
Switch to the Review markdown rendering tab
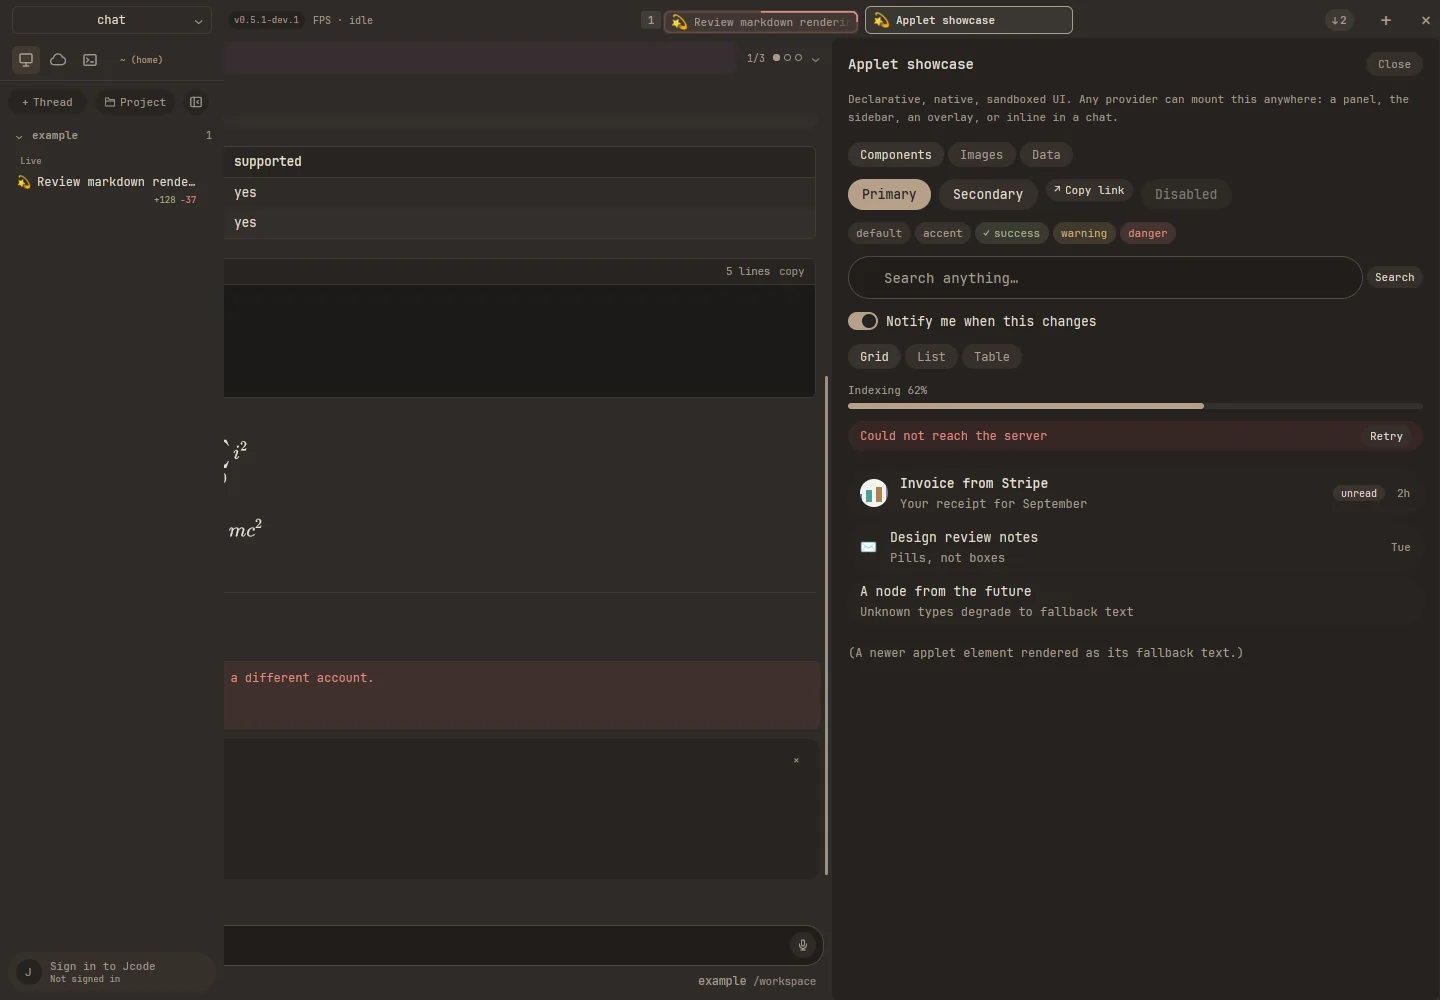(x=761, y=21)
